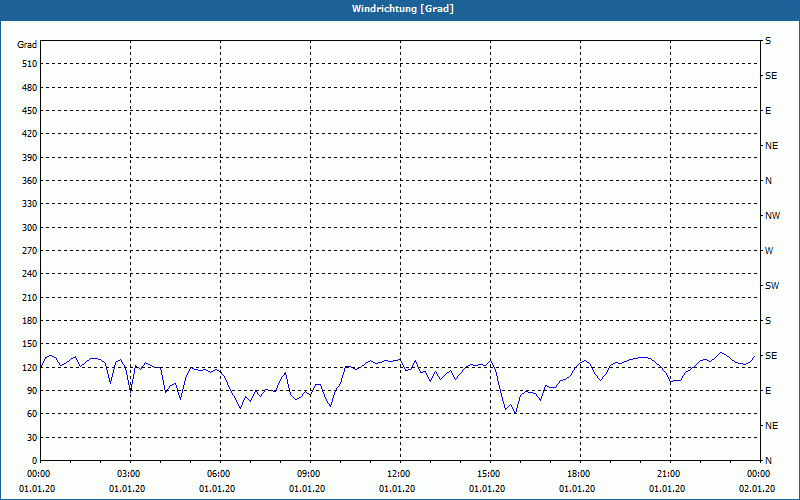The height and width of the screenshot is (500, 800).
Task: Click the 01.01.20 date under 06:00
Action: point(217,489)
